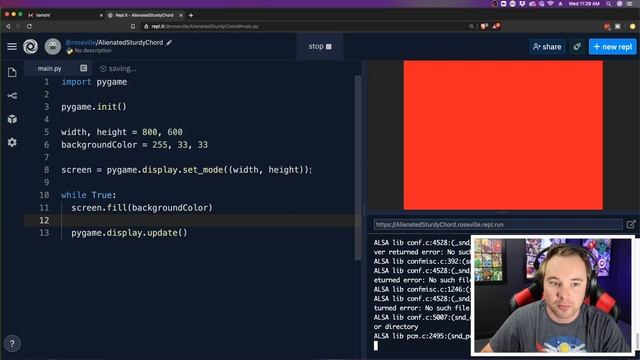Click the yellow browser profile icon
The image size is (640, 360).
[x=633, y=26]
